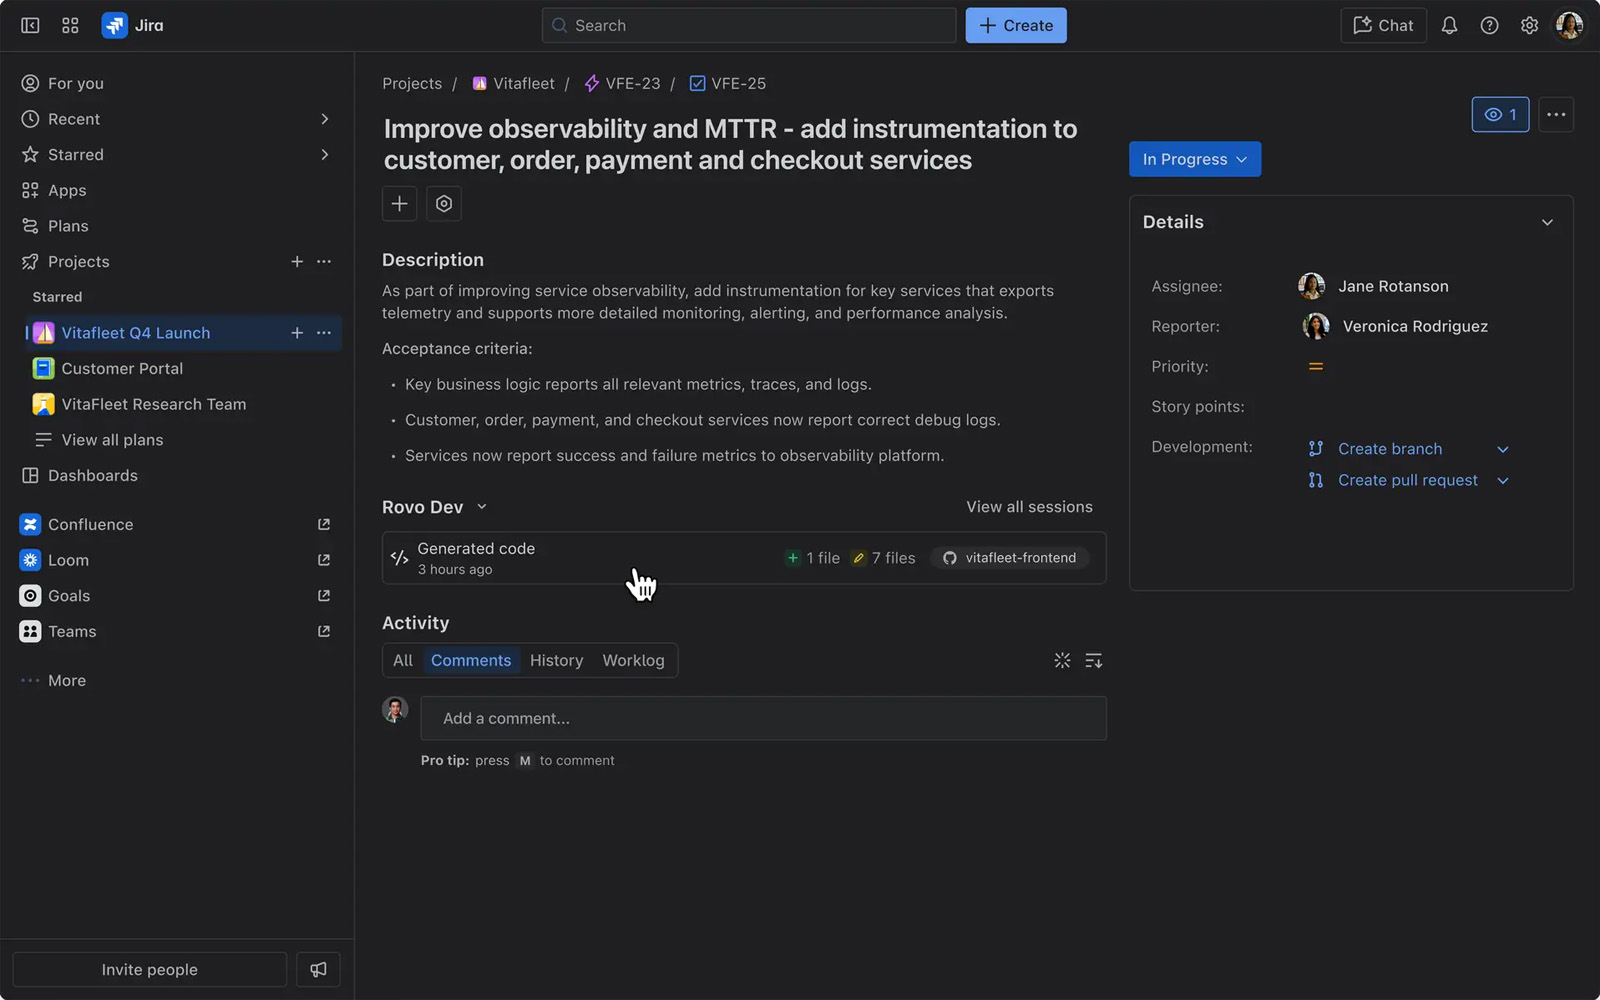This screenshot has height=1000, width=1600.
Task: Collapse the Details panel chevron
Action: coord(1547,222)
